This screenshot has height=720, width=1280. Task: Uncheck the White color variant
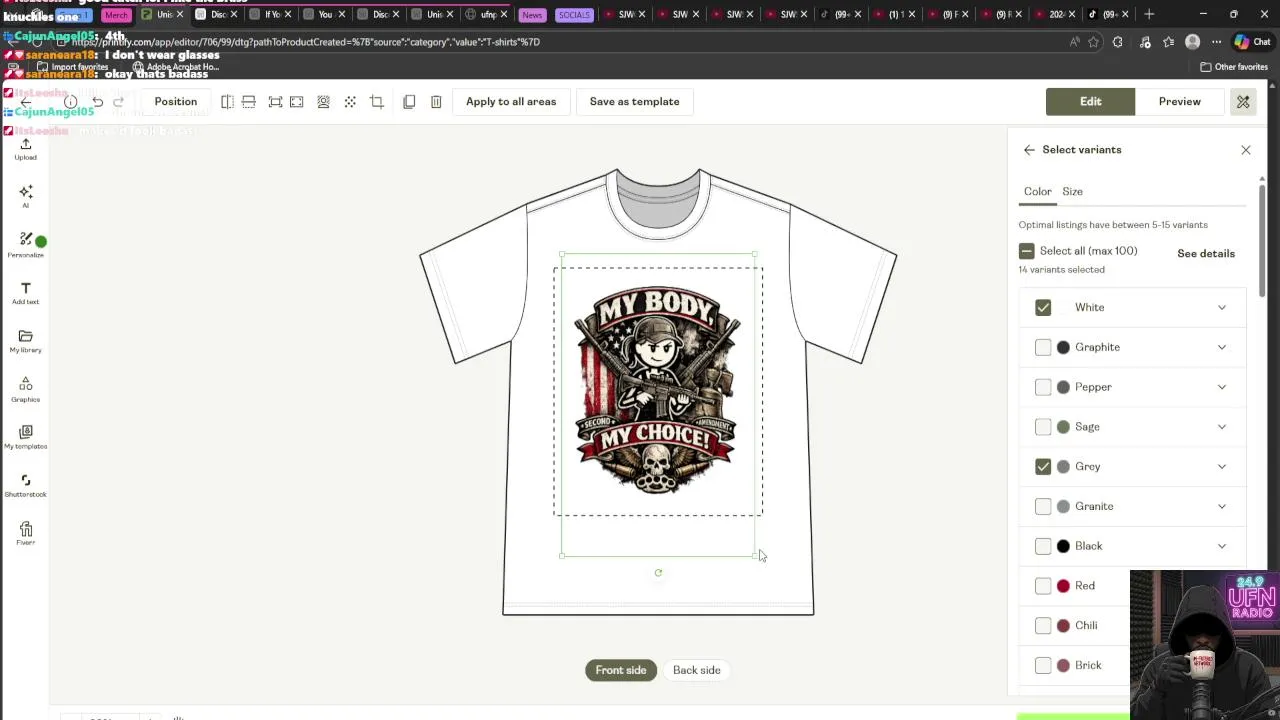coord(1043,307)
